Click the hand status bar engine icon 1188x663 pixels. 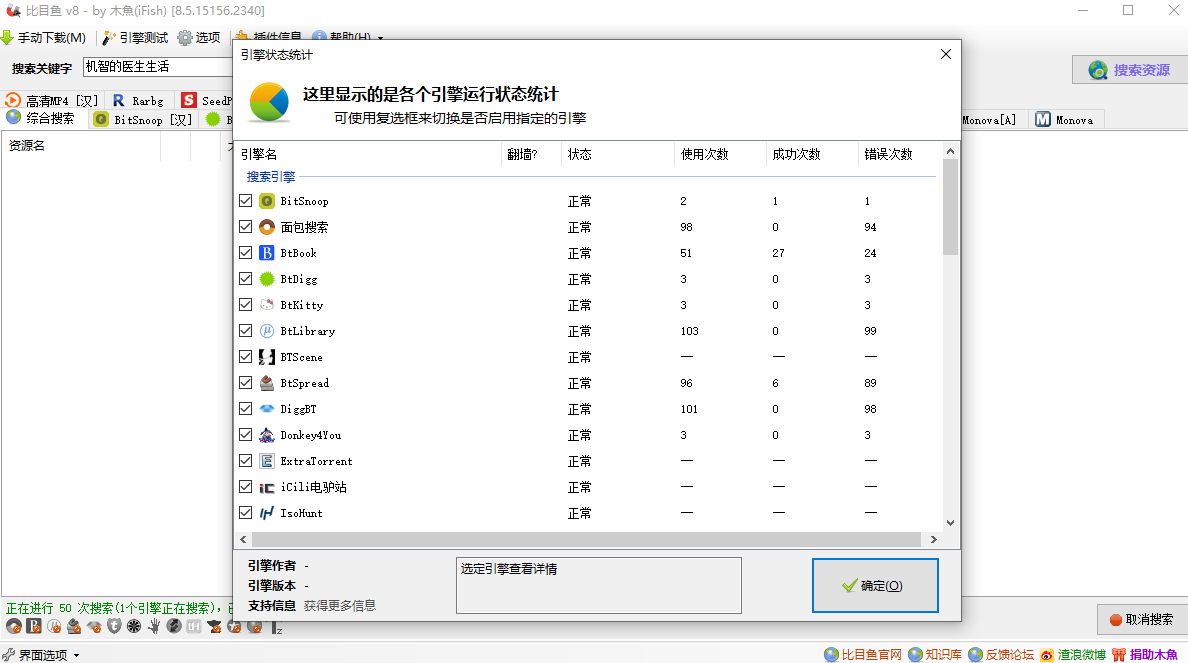154,626
